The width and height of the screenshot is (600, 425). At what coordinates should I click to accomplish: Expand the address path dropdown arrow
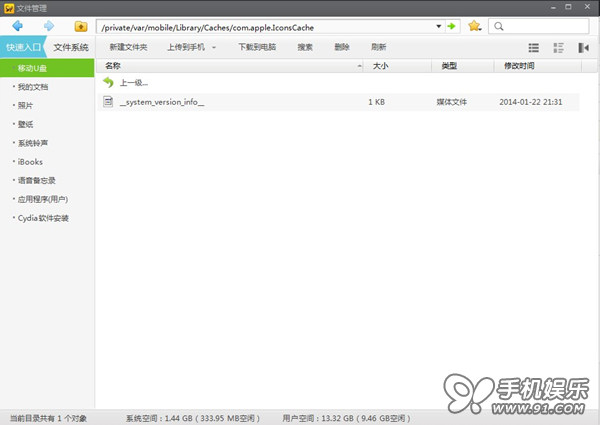(439, 26)
